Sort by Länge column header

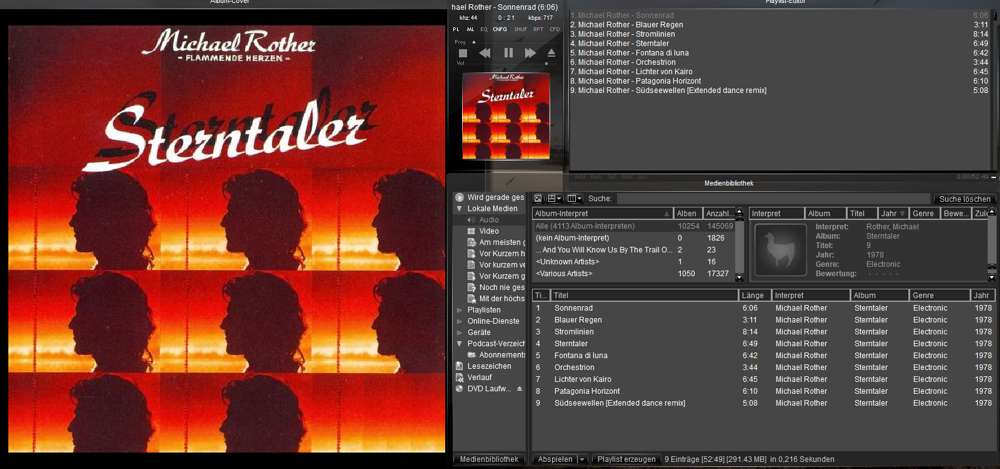(x=753, y=295)
